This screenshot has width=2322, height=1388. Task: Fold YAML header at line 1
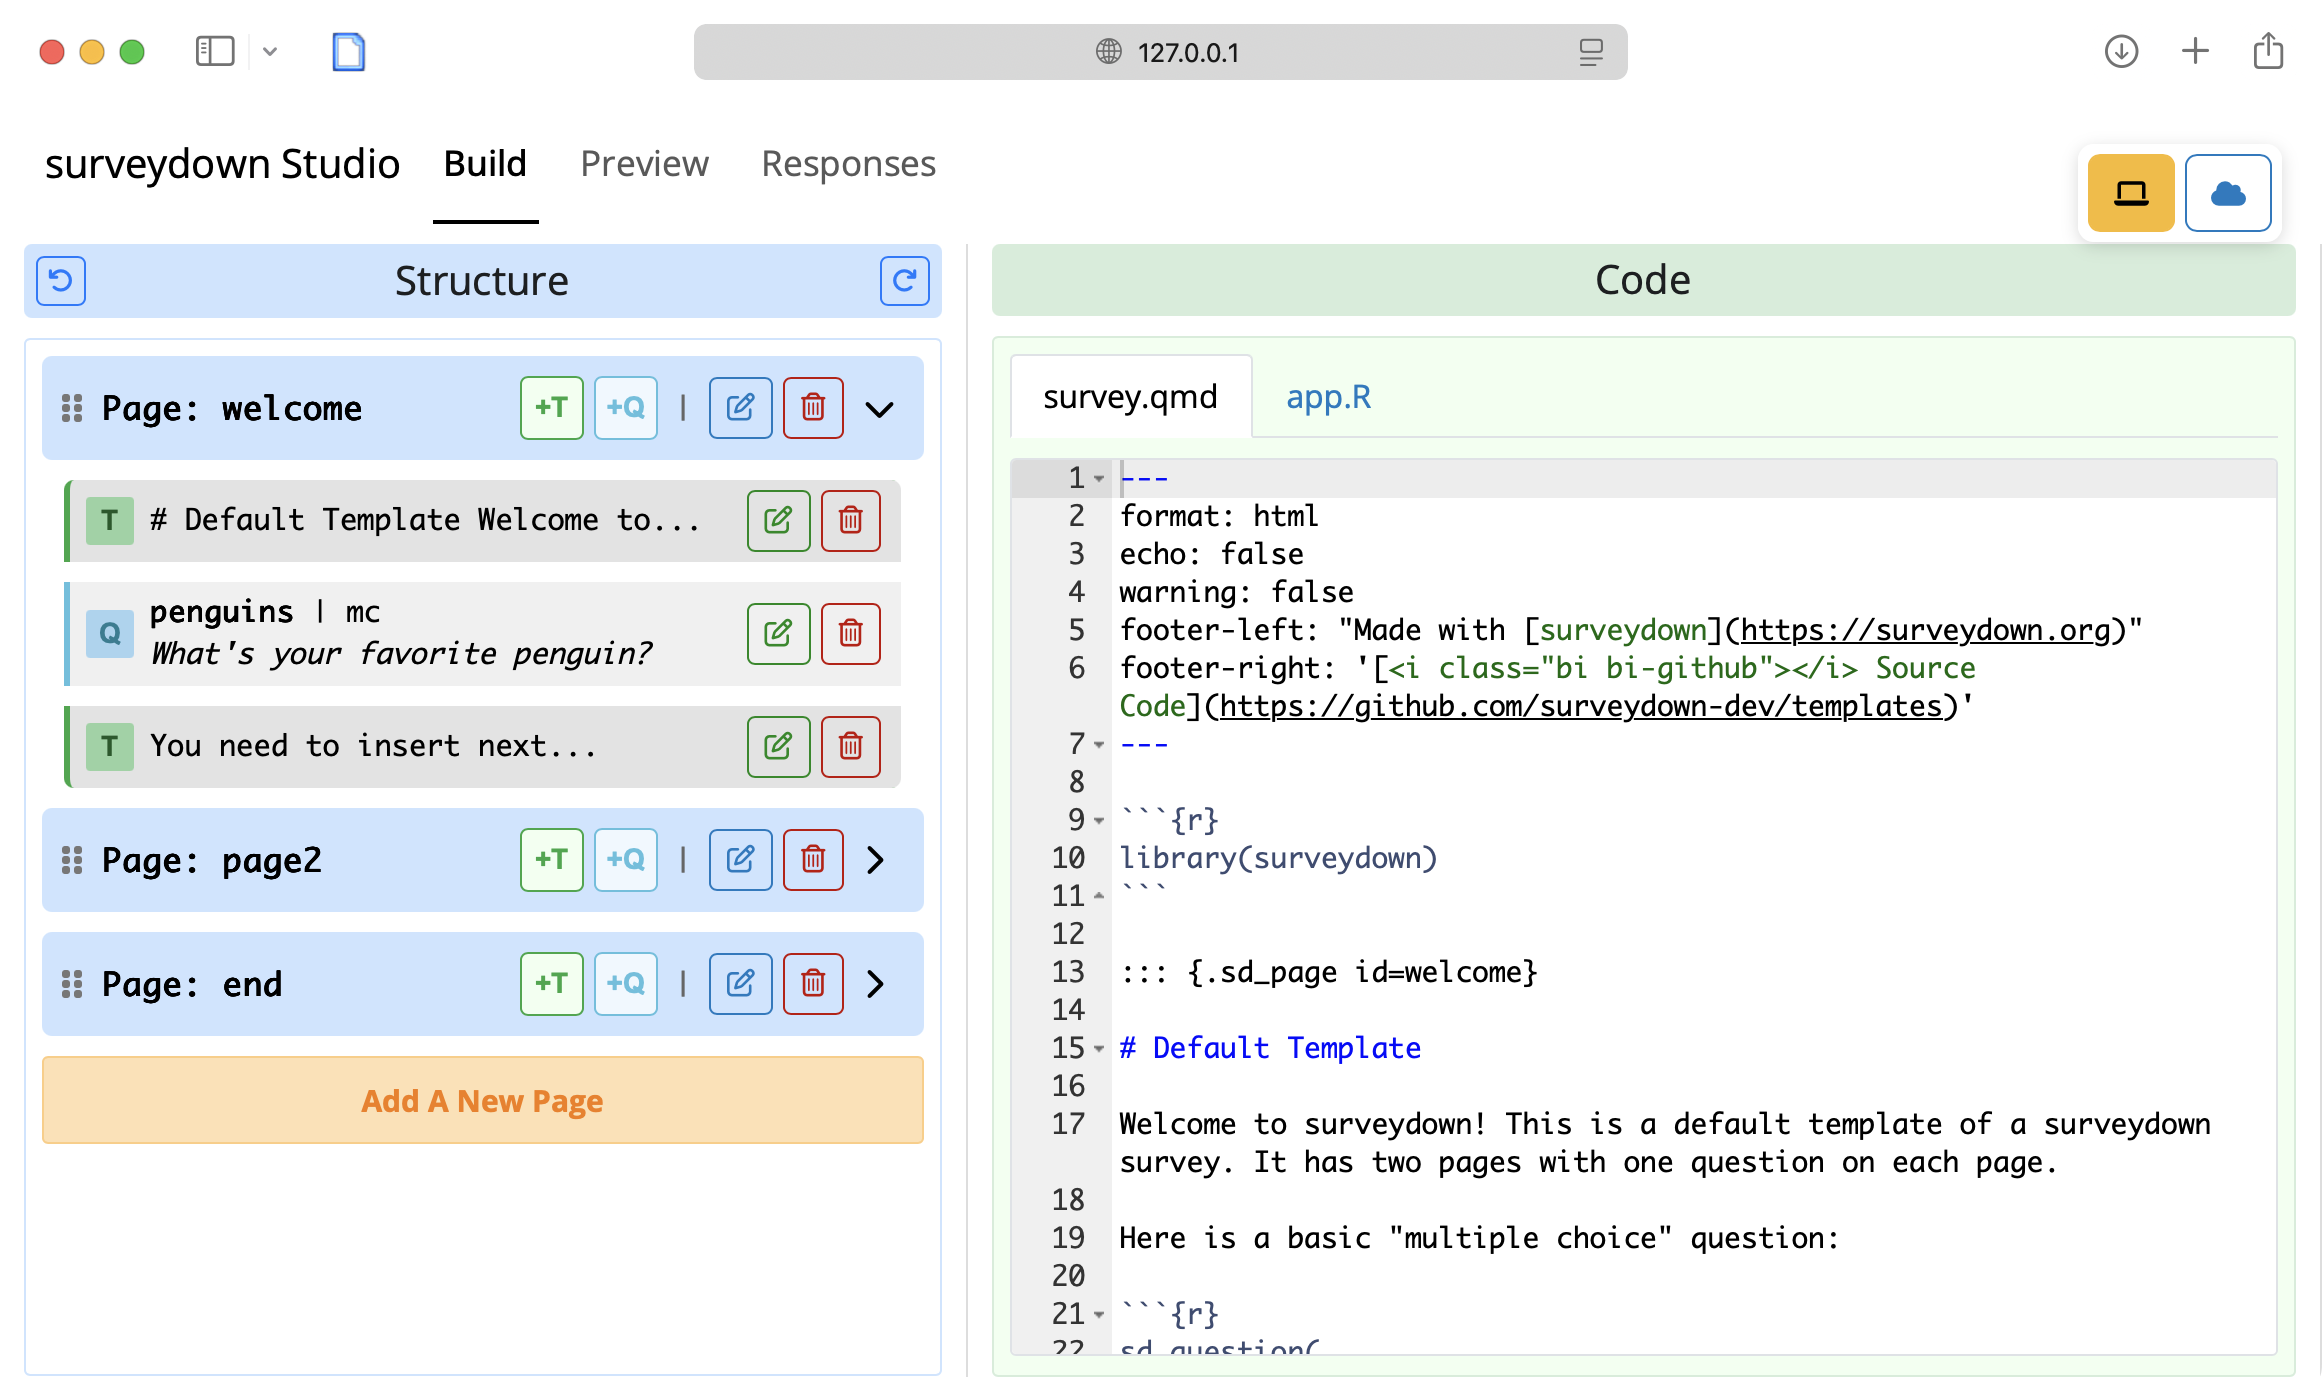1099,478
